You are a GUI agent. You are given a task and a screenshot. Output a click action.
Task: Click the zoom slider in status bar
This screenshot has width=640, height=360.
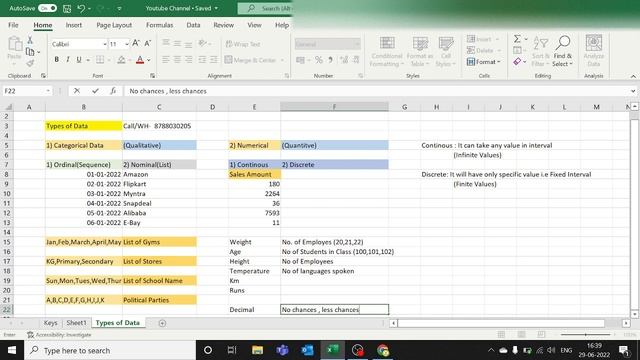pyautogui.click(x=585, y=334)
